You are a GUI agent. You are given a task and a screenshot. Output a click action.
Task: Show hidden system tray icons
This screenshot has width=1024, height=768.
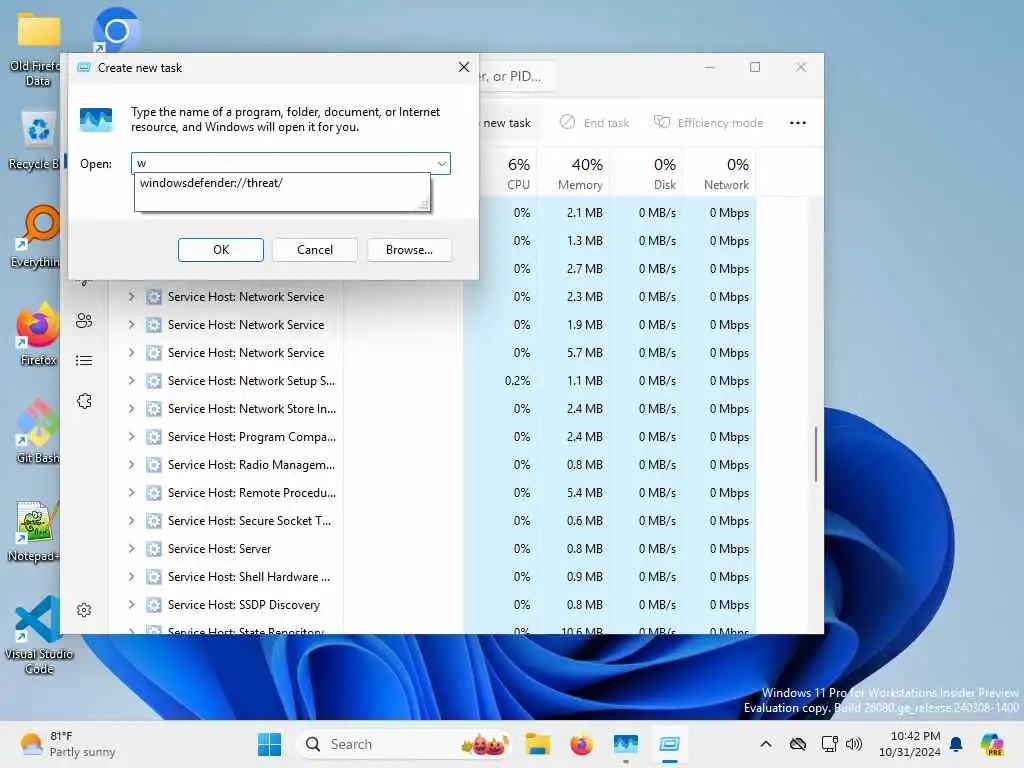pos(766,744)
